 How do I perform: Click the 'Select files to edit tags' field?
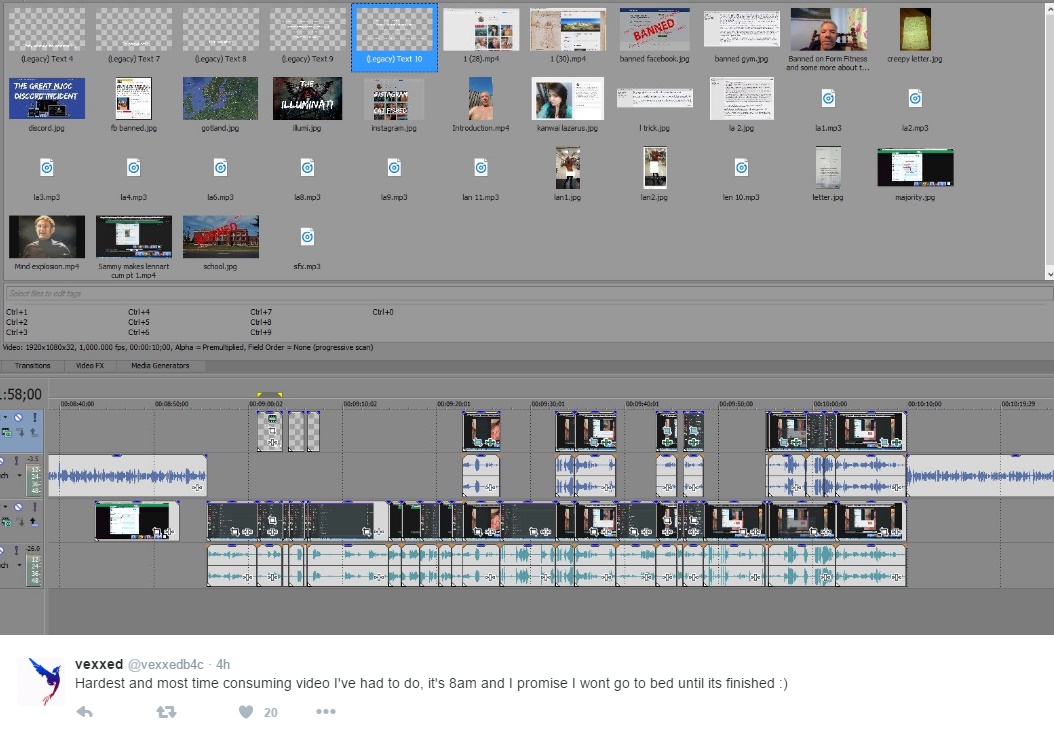point(528,293)
